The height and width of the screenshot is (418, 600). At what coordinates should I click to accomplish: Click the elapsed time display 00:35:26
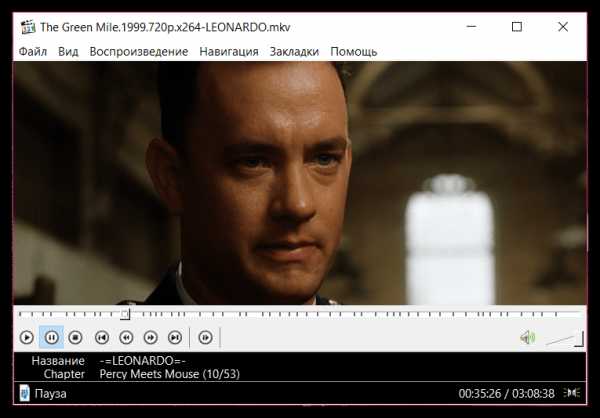pyautogui.click(x=480, y=394)
